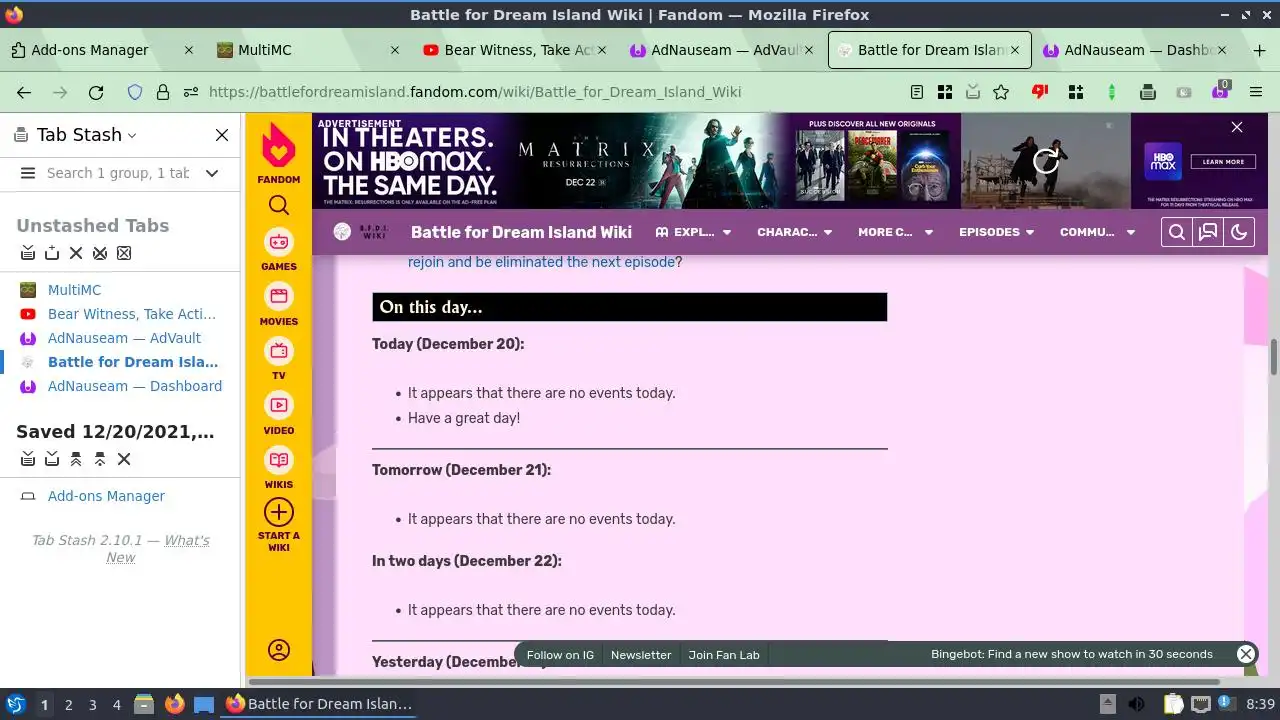Select MultiMC in unstashed tabs list
Screen dimensions: 1280x720
pos(74,290)
